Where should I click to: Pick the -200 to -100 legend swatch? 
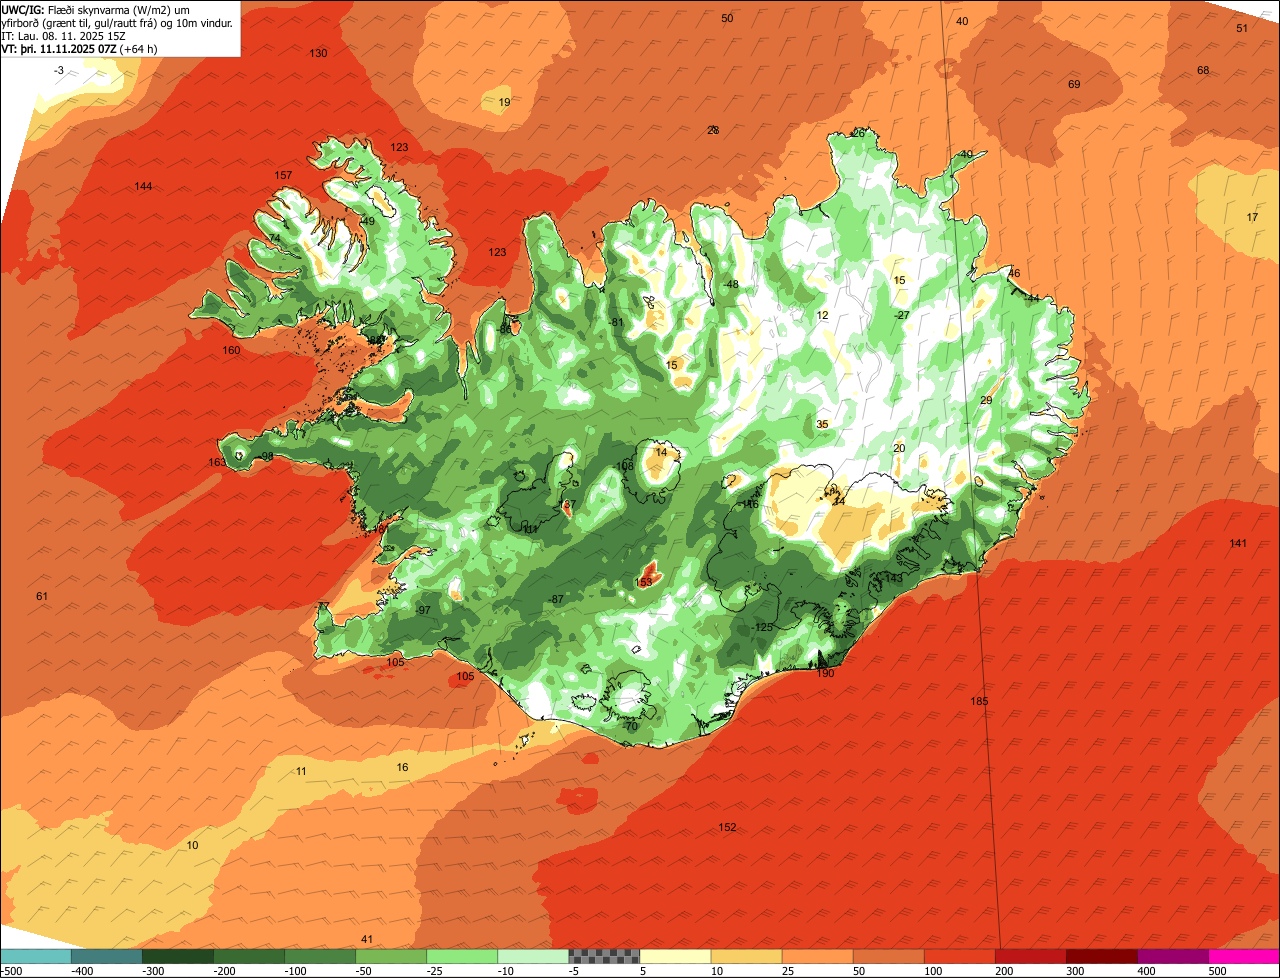pyautogui.click(x=248, y=956)
